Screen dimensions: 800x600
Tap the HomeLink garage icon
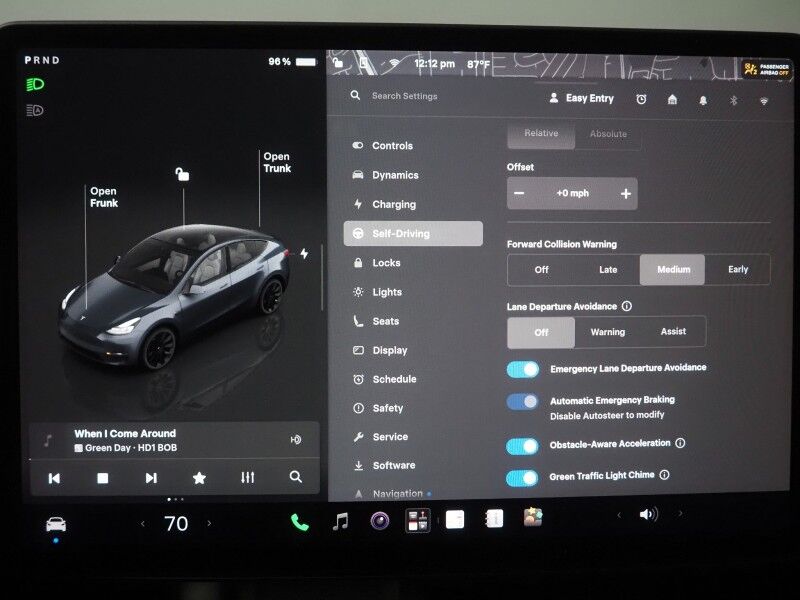[672, 99]
